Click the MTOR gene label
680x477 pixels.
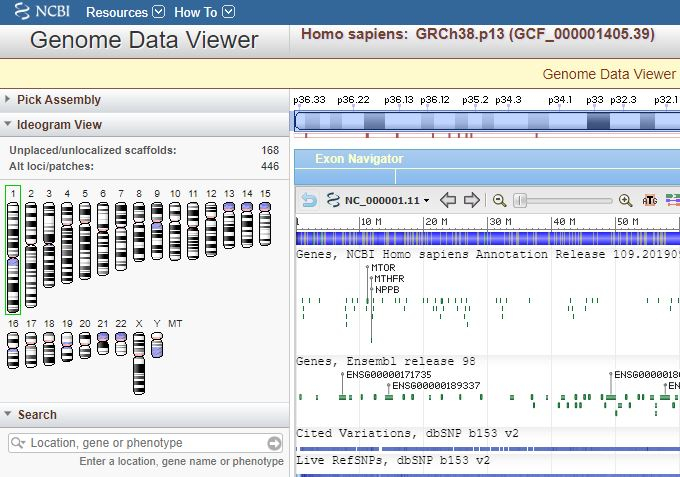383,268
